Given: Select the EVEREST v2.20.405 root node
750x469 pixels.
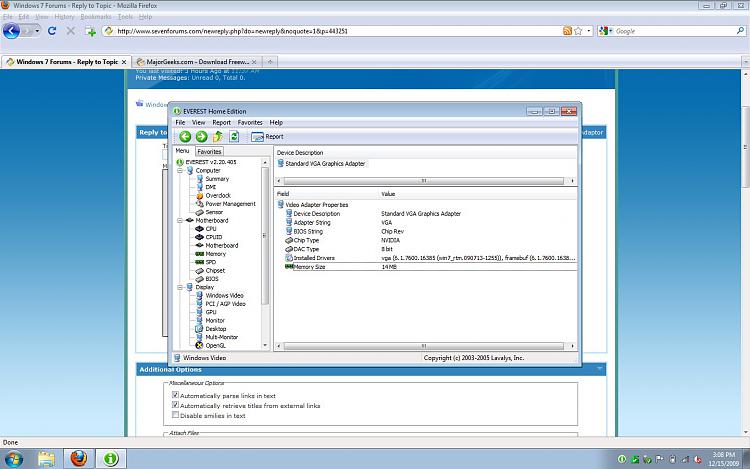Looking at the screenshot, I should [x=211, y=162].
